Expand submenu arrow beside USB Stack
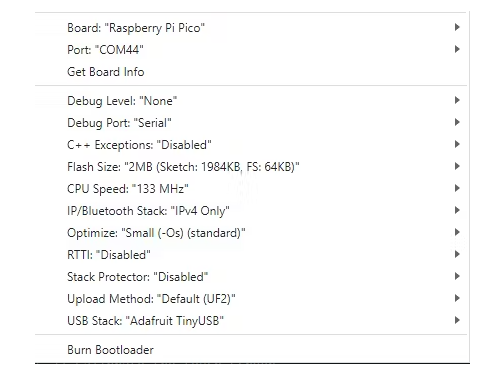This screenshot has width=485, height=370. click(x=457, y=320)
